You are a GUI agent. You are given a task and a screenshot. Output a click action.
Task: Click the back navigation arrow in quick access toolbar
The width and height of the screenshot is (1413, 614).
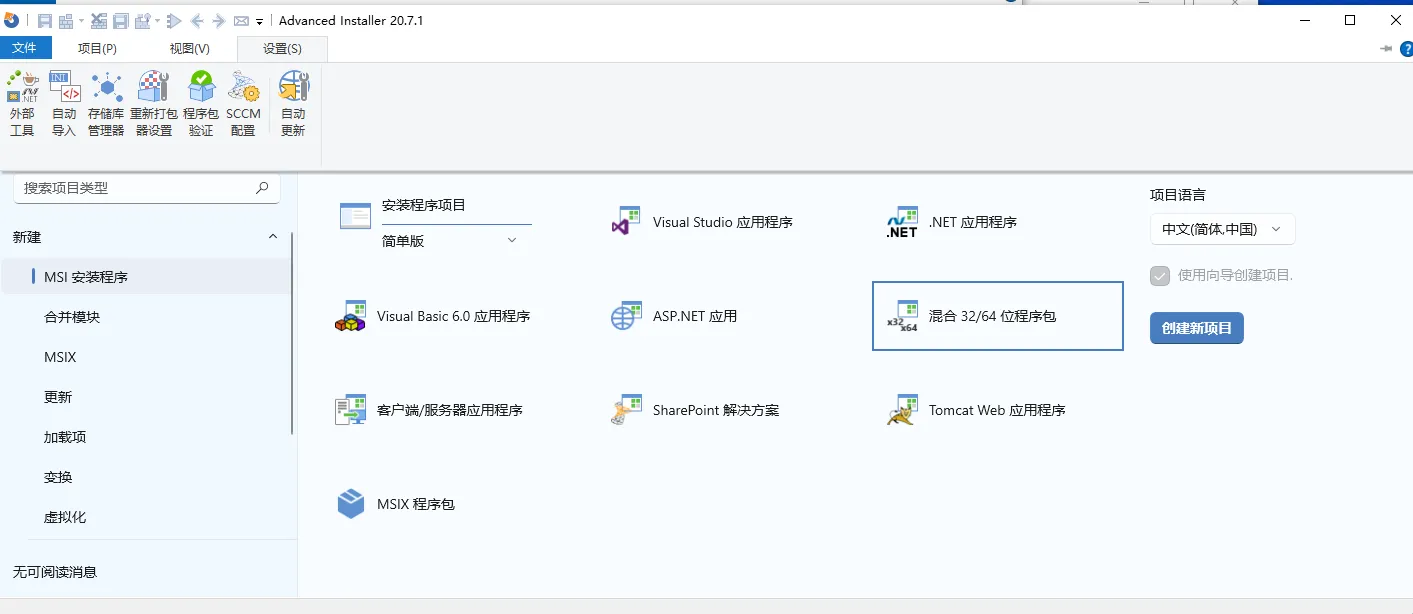tap(196, 19)
